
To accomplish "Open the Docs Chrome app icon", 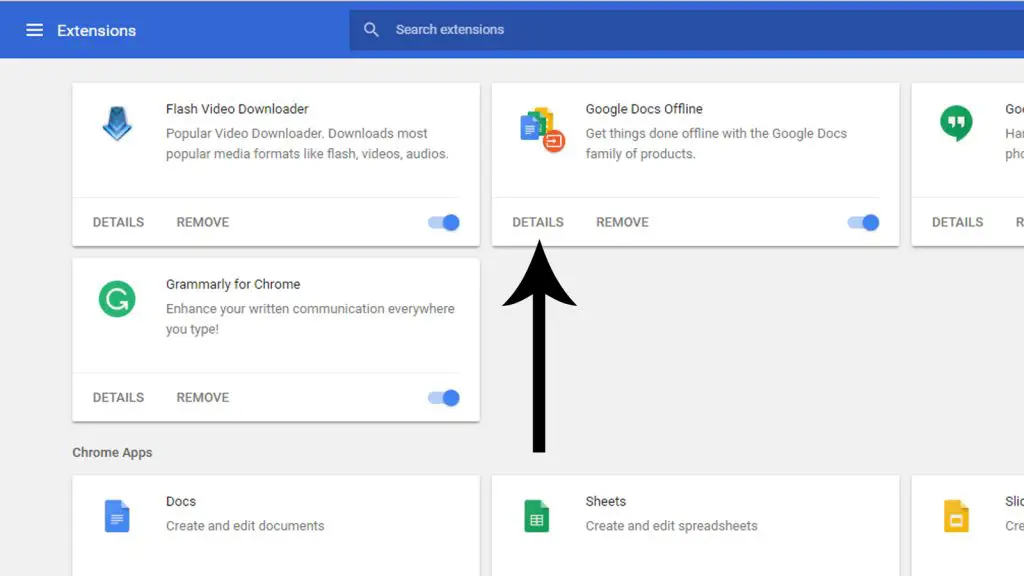I will click(x=117, y=515).
